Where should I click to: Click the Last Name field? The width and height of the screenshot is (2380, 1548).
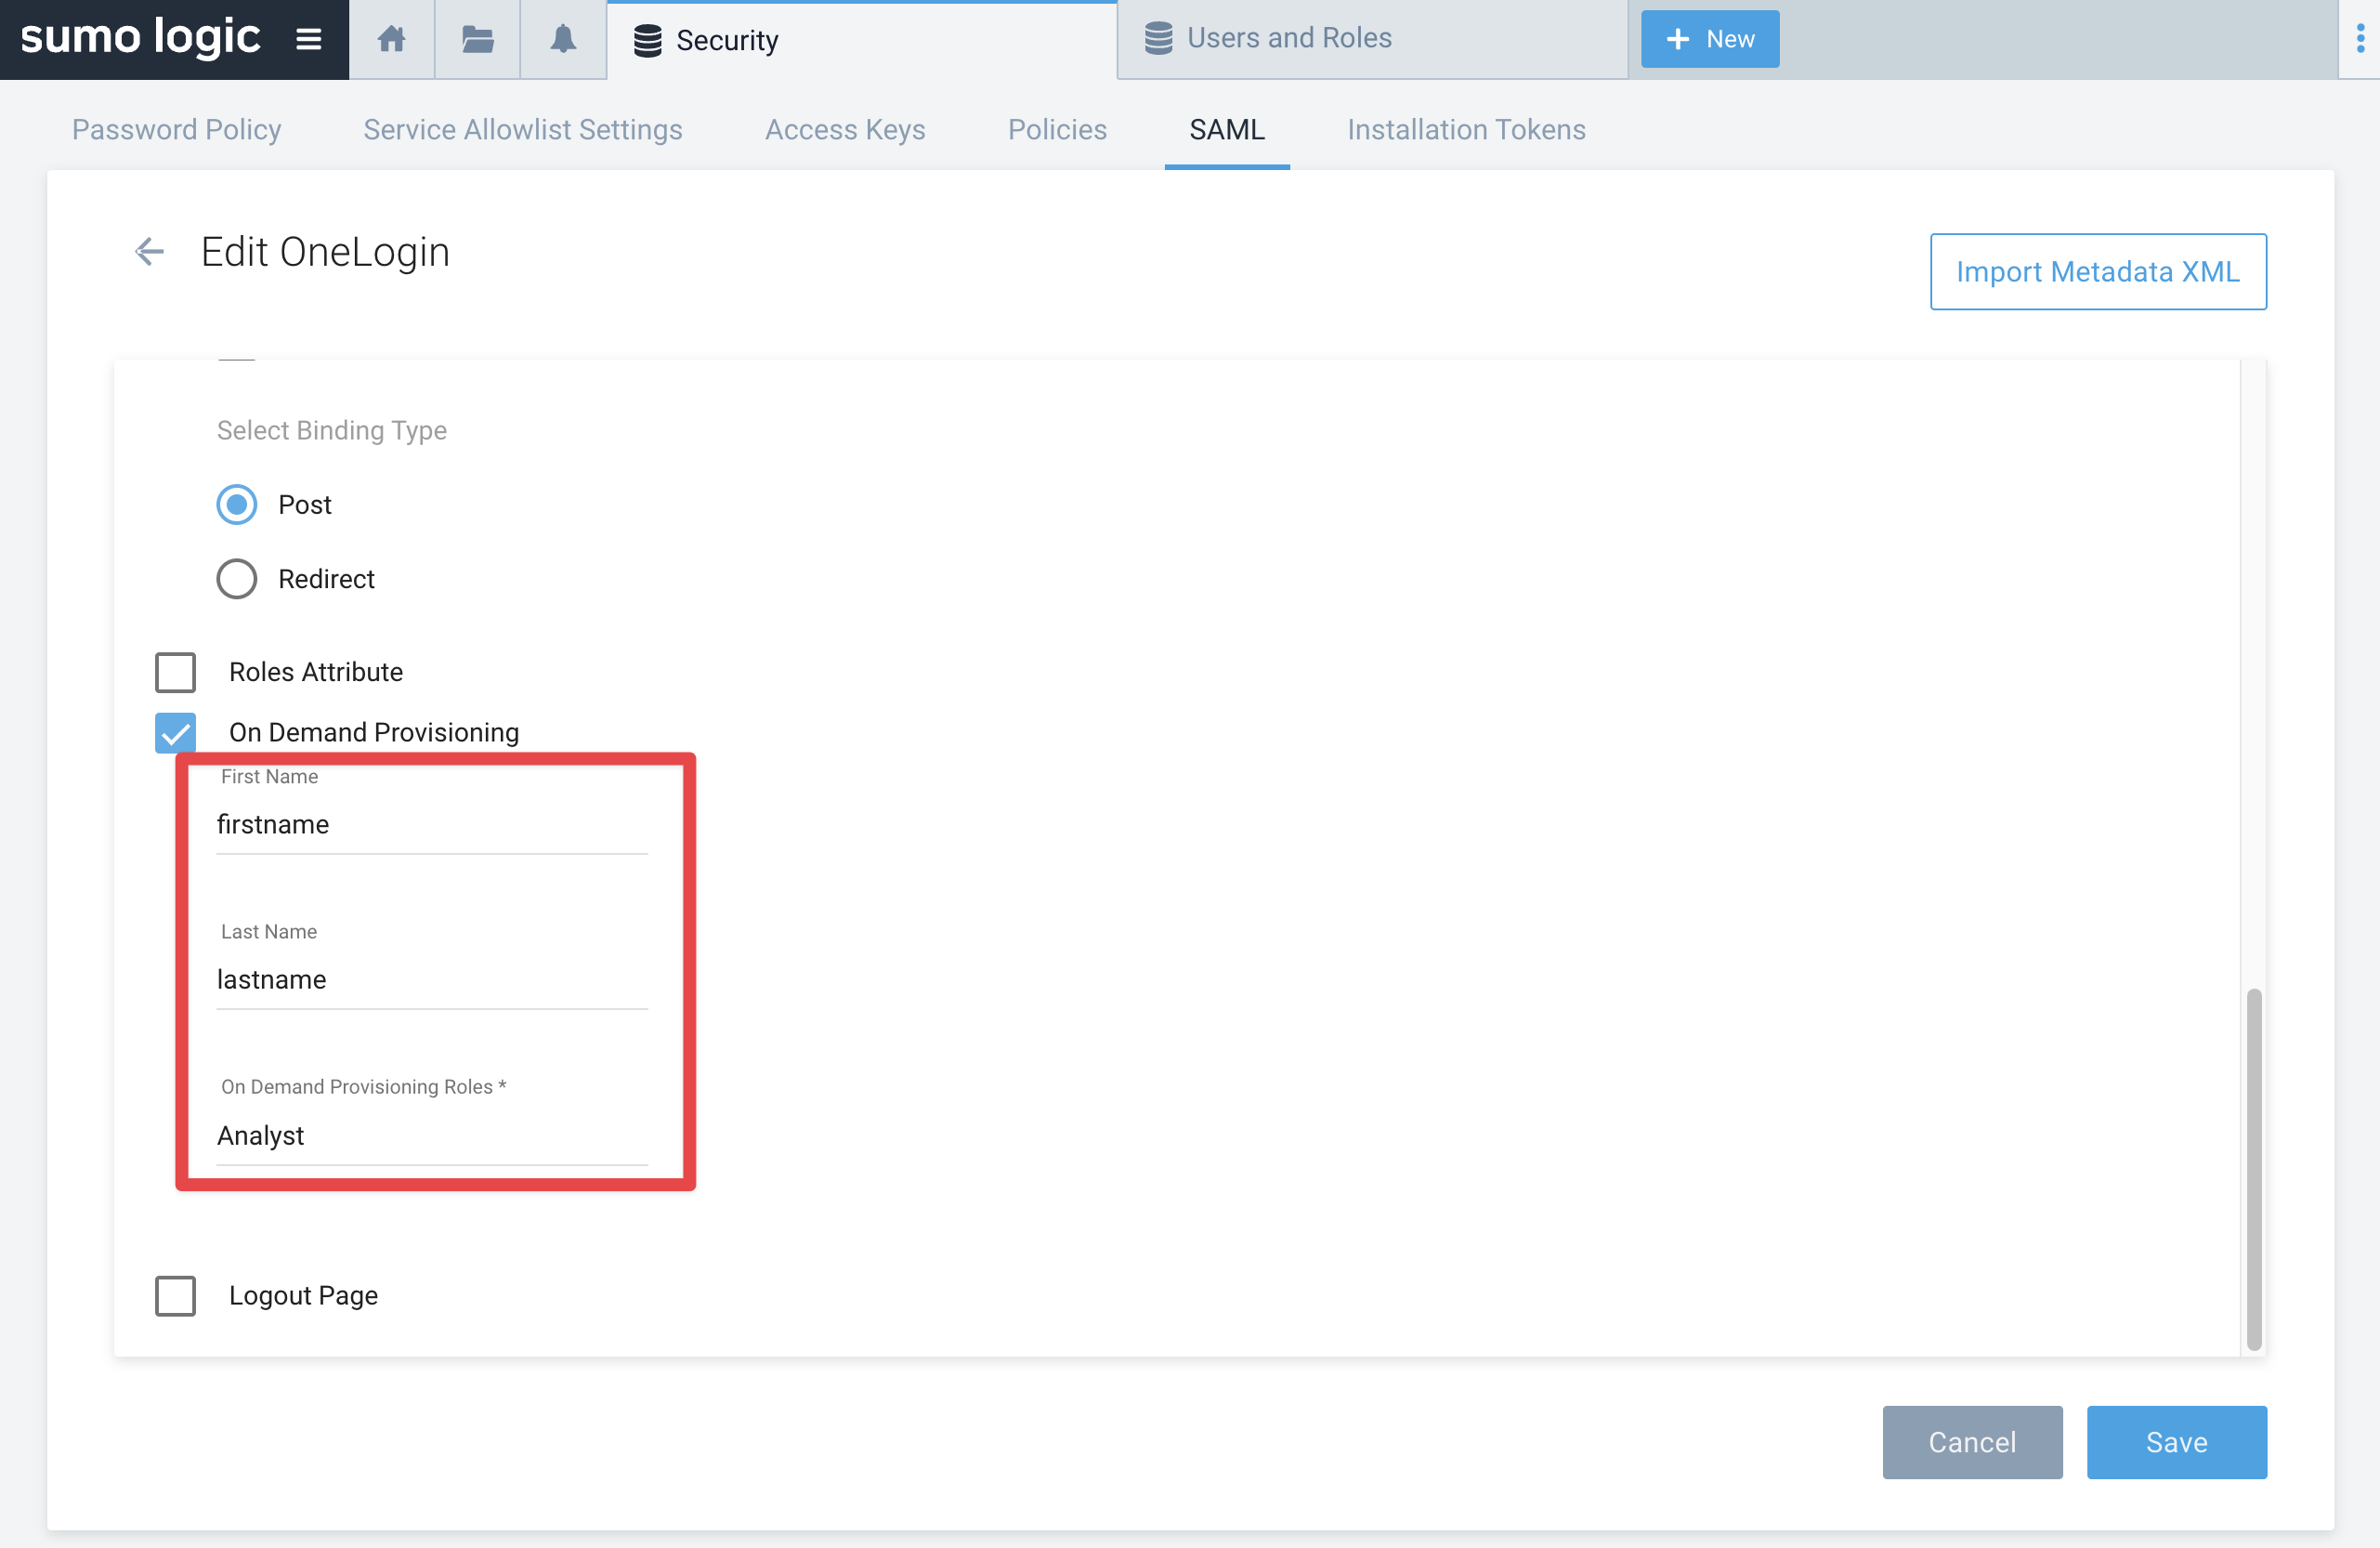432,980
